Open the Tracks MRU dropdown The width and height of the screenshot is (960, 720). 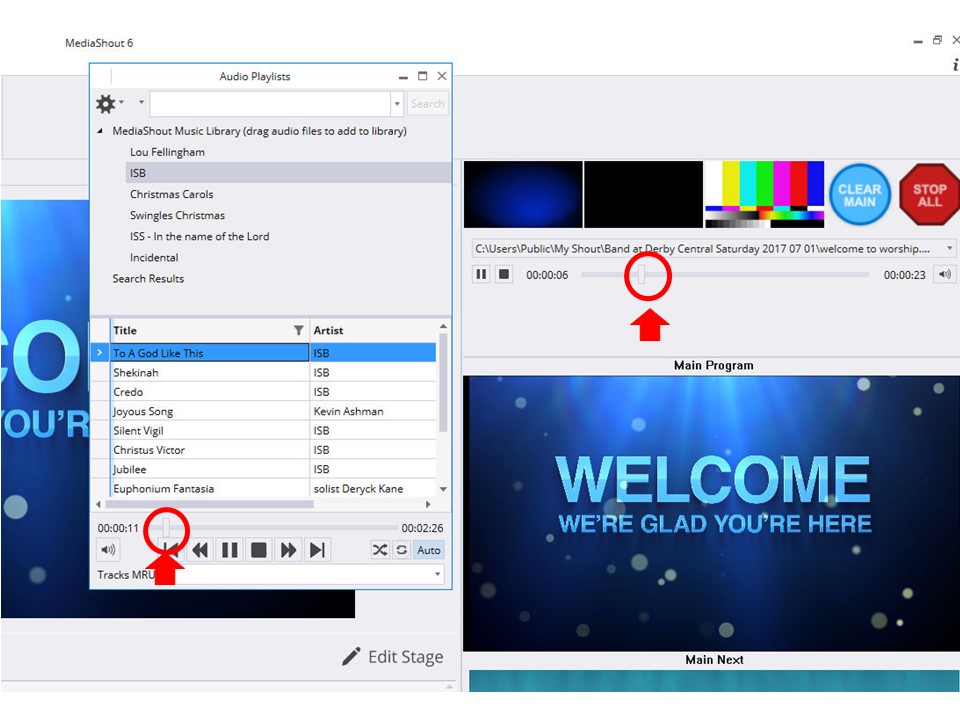pyautogui.click(x=437, y=575)
